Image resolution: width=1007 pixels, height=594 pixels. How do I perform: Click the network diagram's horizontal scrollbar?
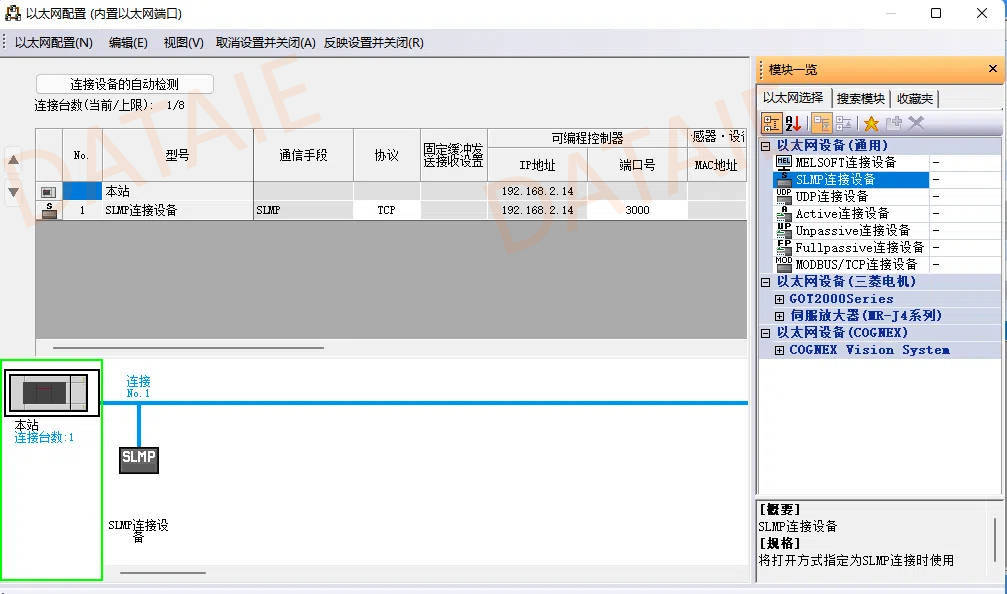(163, 573)
